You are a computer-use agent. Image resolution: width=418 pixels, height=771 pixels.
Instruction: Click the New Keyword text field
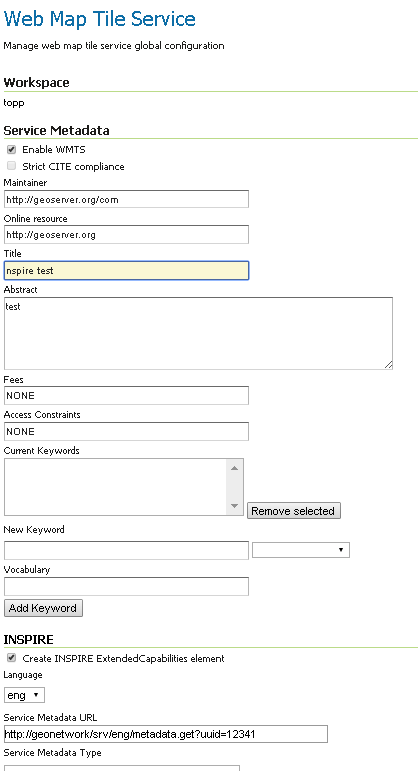(x=126, y=550)
